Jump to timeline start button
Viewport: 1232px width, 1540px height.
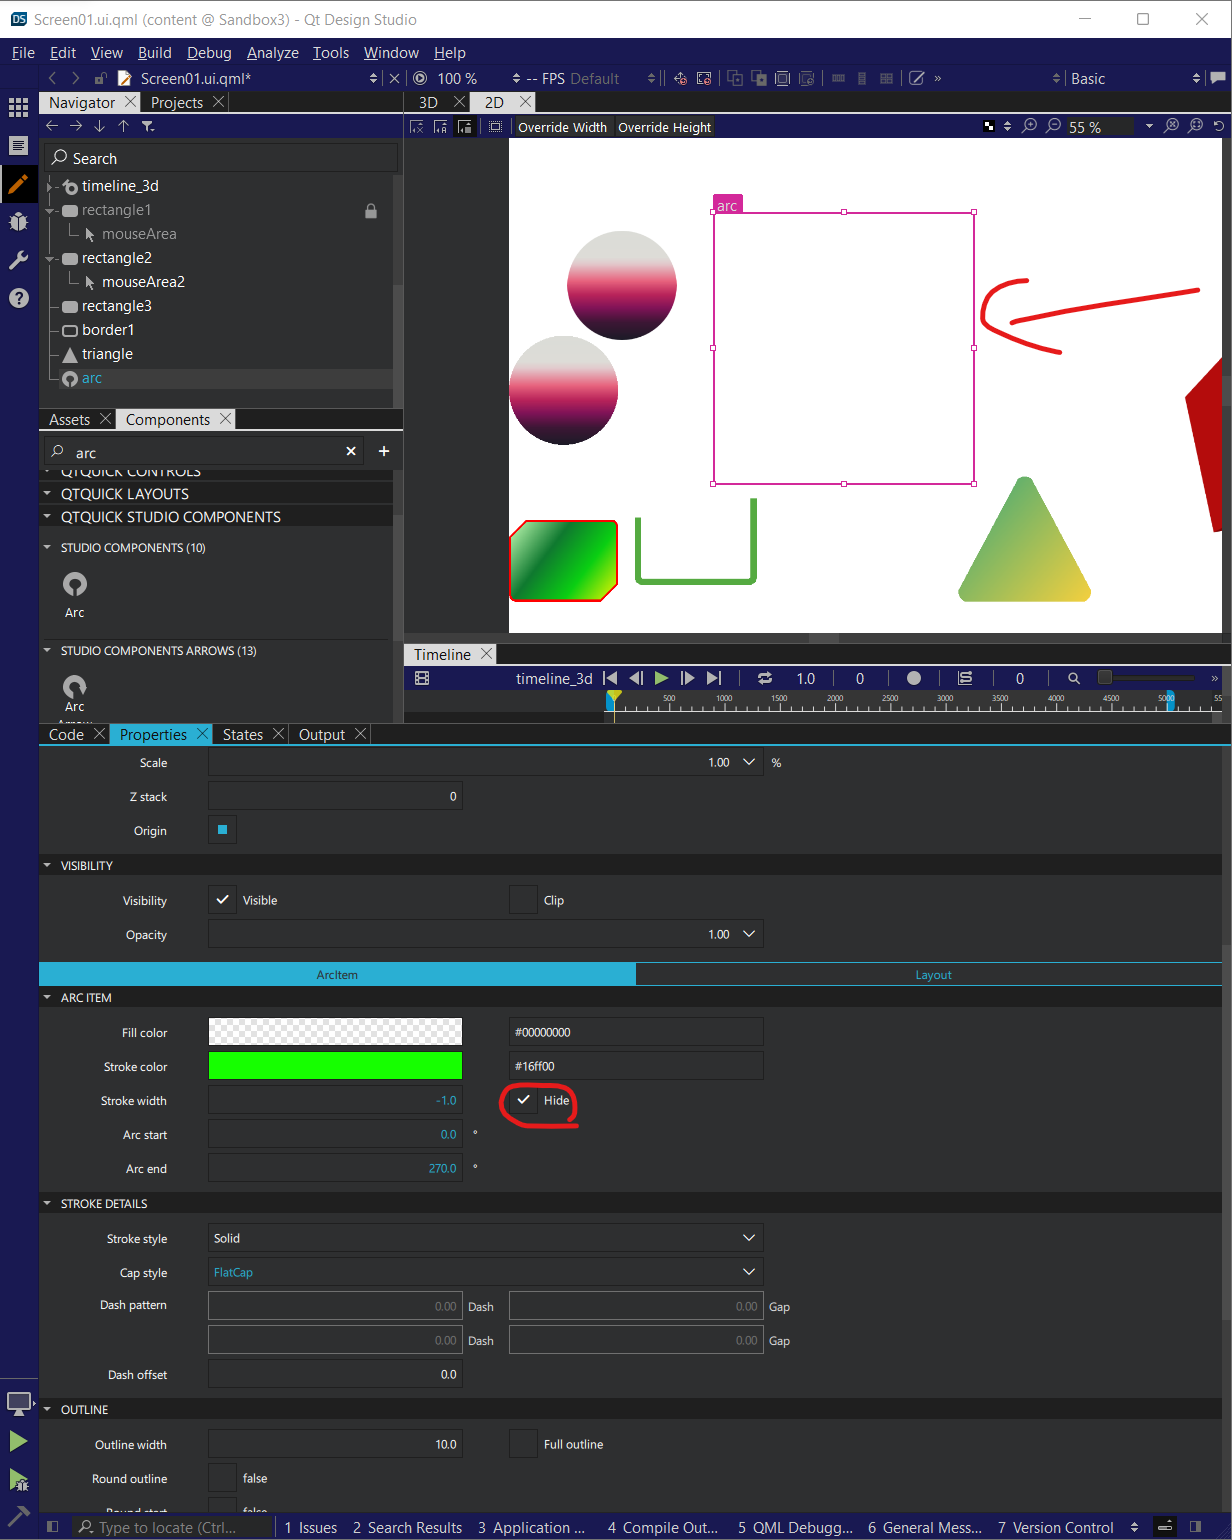click(610, 678)
